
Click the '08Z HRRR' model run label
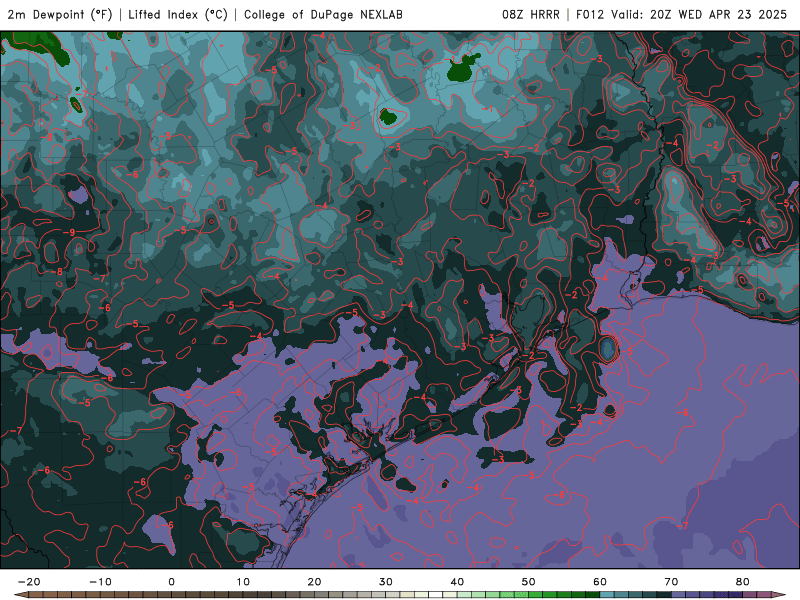click(x=531, y=15)
